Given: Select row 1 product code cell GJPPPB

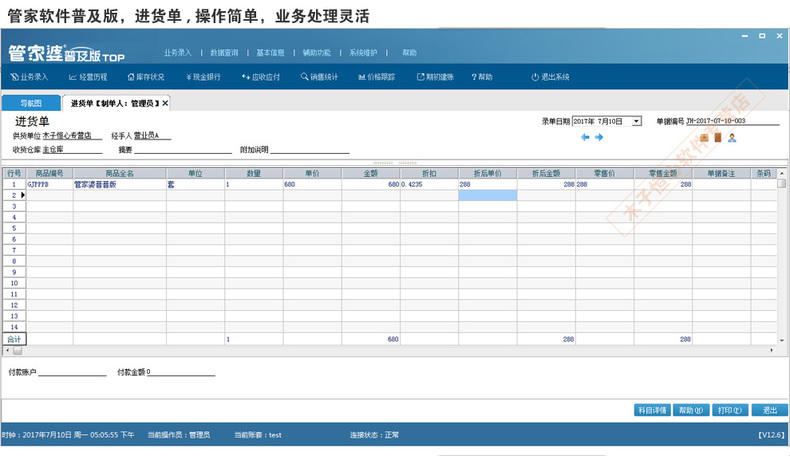Looking at the screenshot, I should tap(49, 184).
